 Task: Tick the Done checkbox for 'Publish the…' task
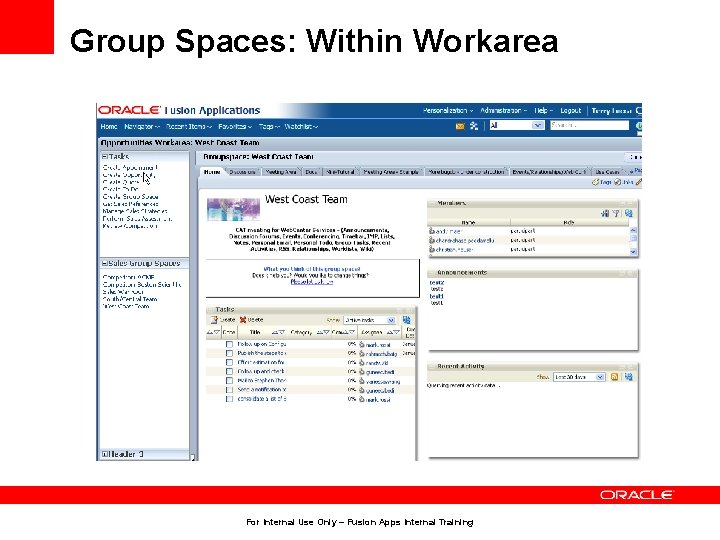tap(229, 353)
